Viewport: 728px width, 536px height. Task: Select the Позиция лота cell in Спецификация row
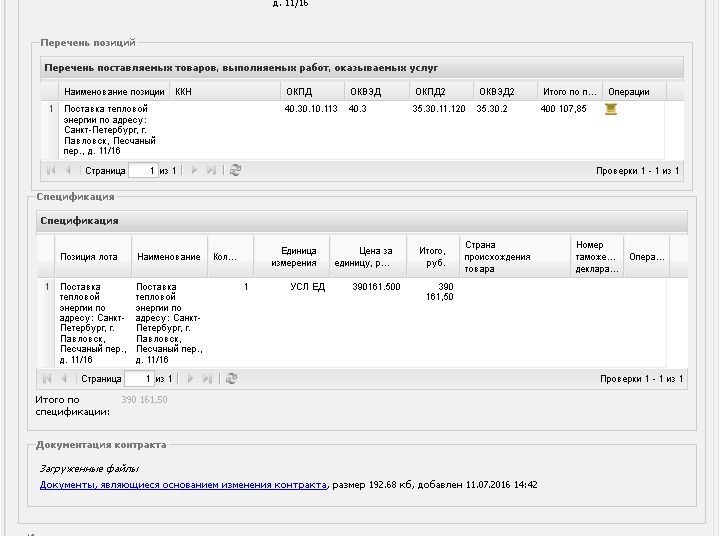(93, 323)
